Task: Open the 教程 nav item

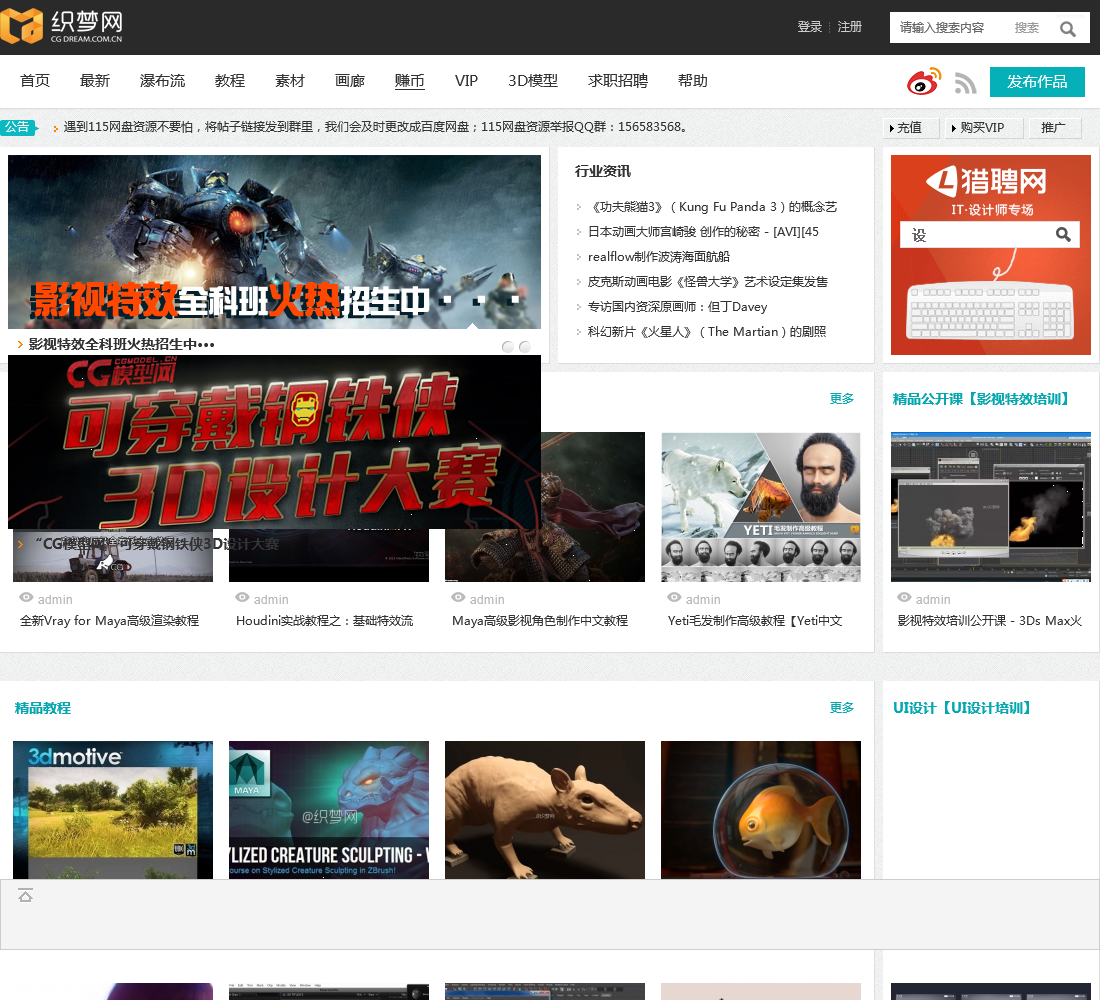Action: tap(229, 81)
